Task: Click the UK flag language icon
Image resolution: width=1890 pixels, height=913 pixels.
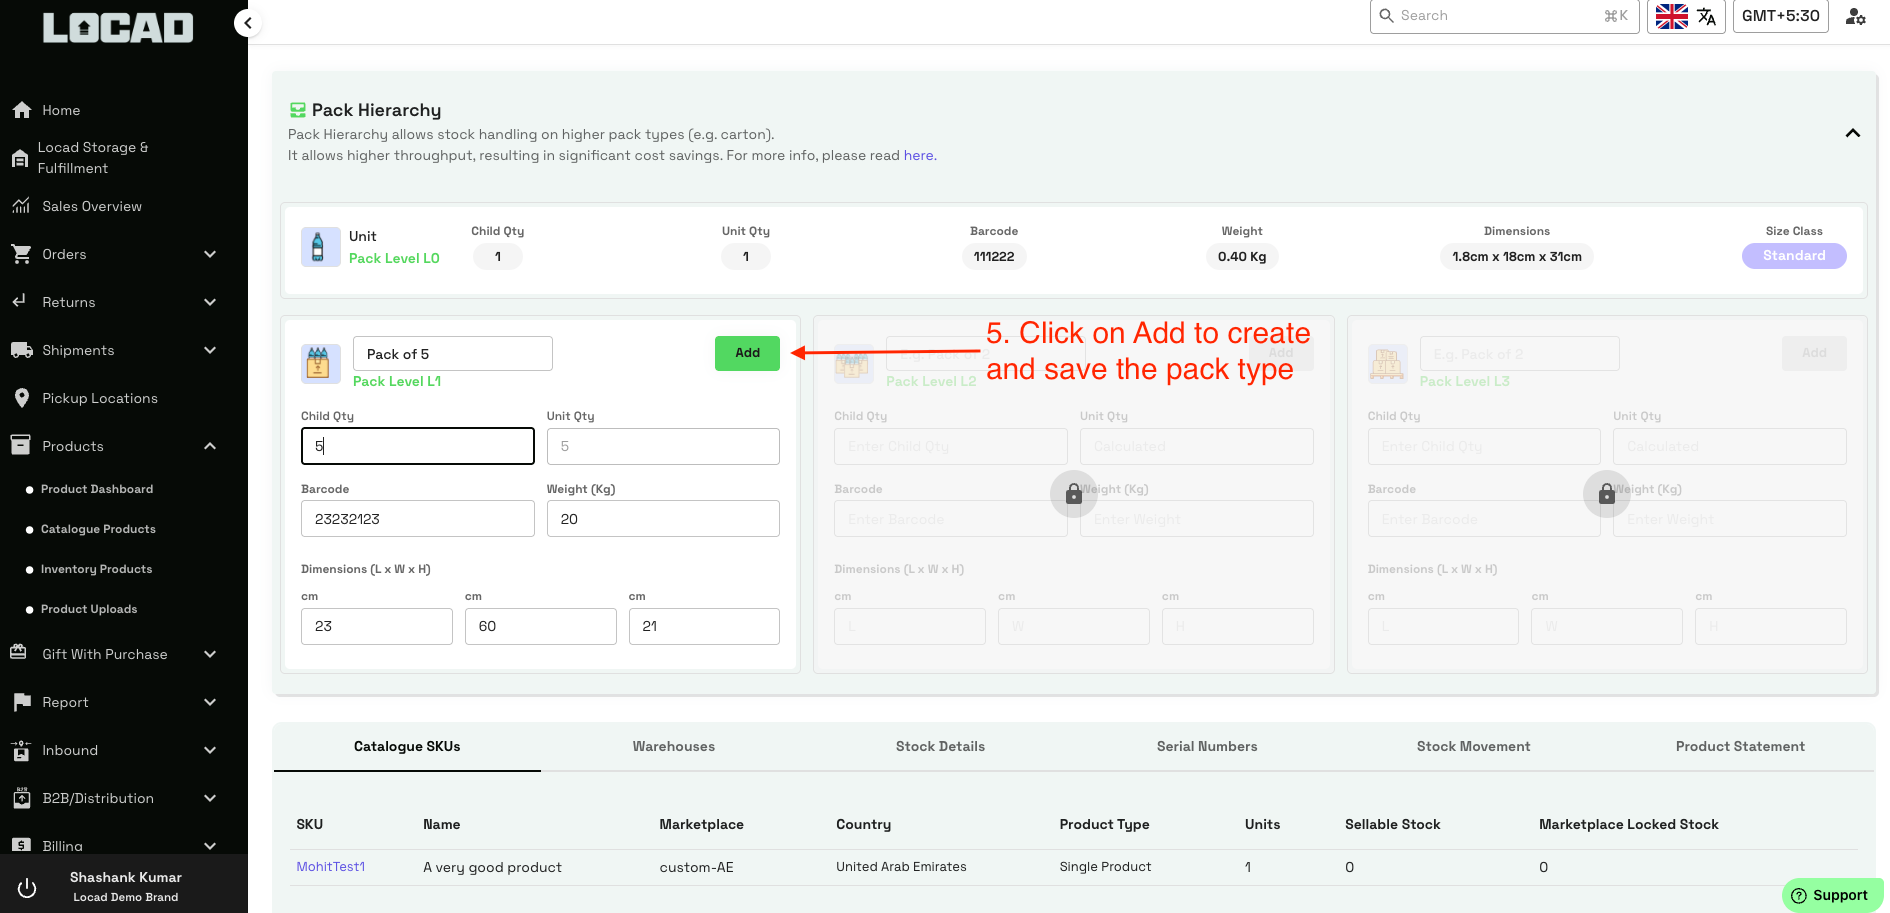Action: [x=1671, y=16]
